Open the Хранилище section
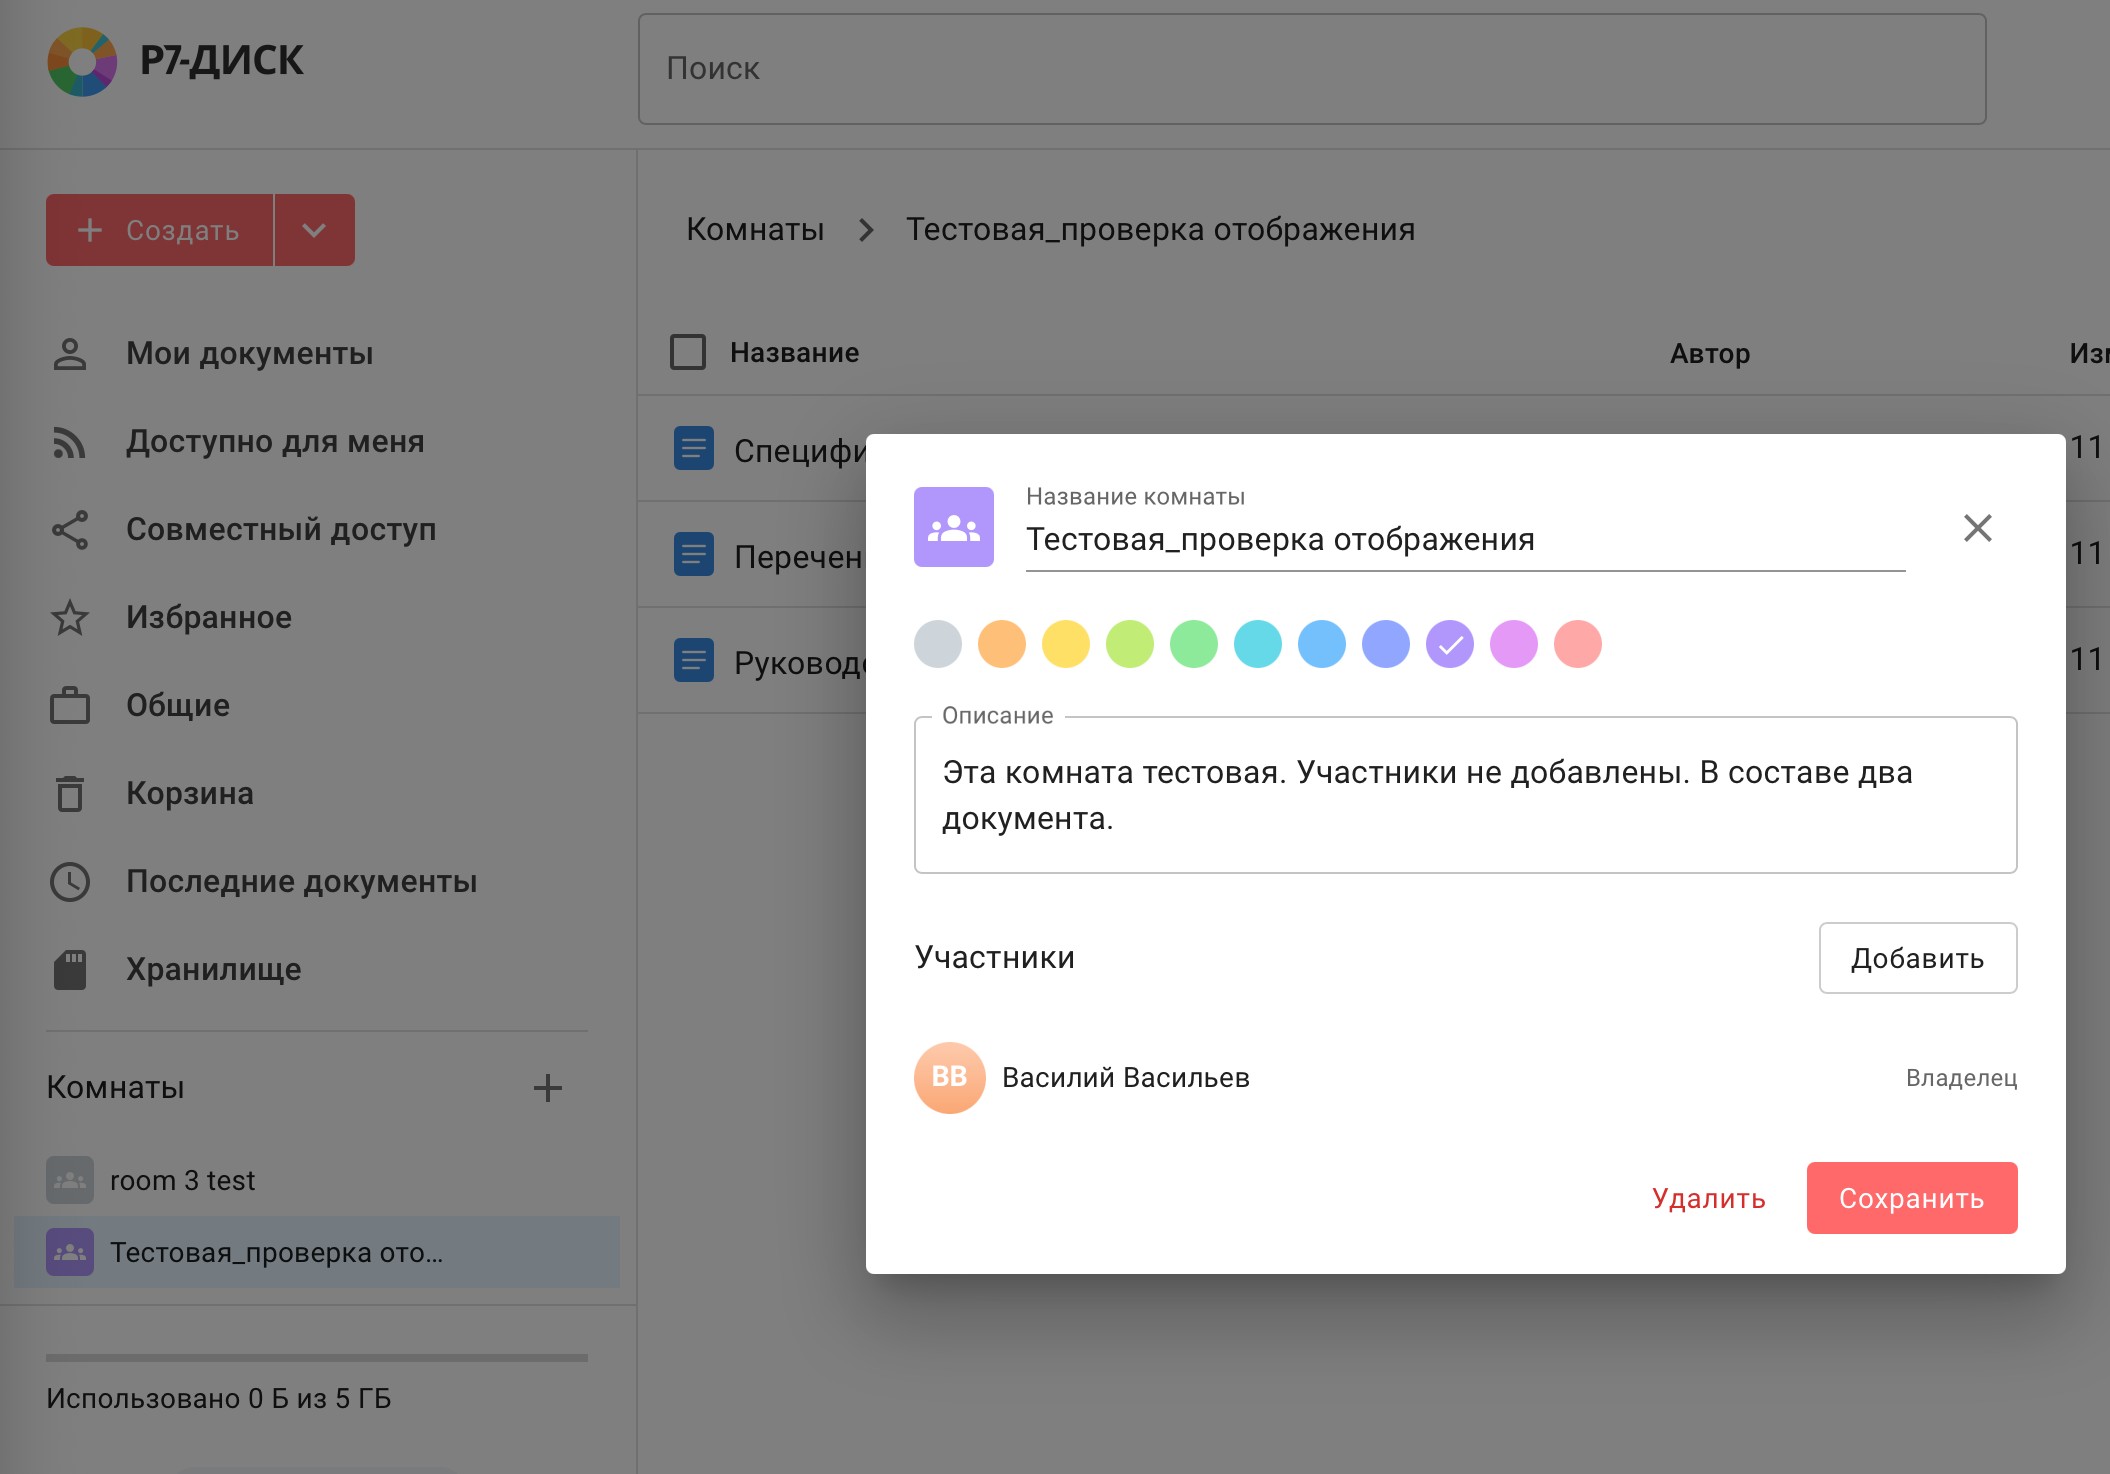The width and height of the screenshot is (2110, 1474). click(x=213, y=969)
